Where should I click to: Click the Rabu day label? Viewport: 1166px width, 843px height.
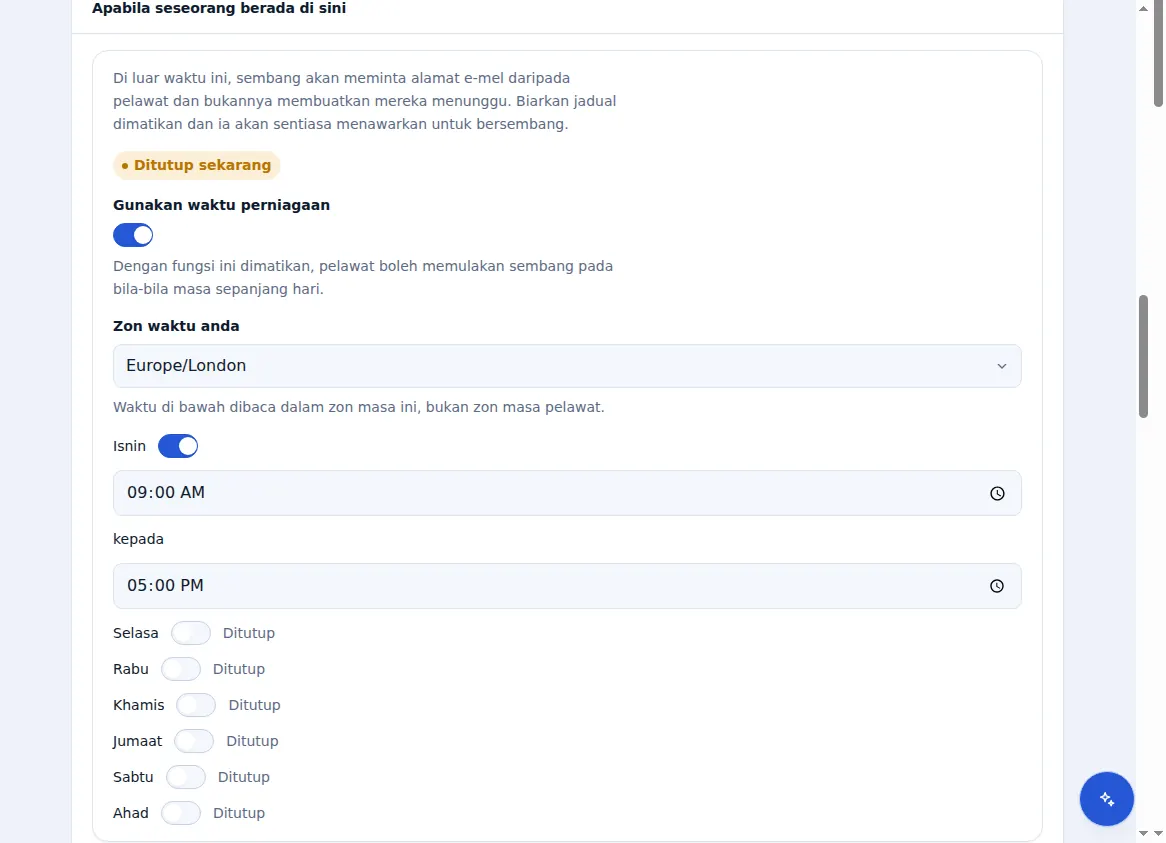[x=131, y=669]
